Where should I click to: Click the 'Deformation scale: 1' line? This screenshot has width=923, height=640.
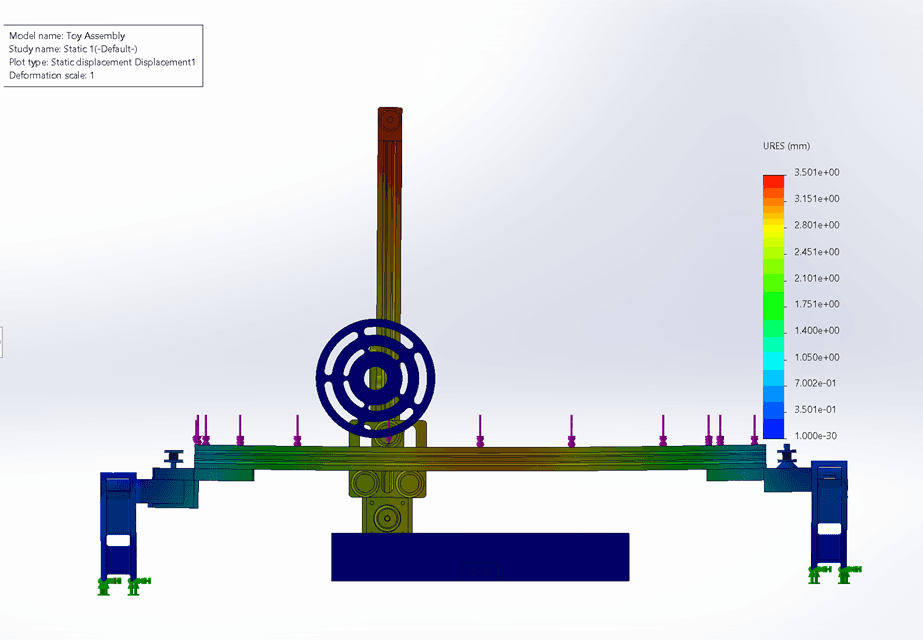[x=51, y=75]
